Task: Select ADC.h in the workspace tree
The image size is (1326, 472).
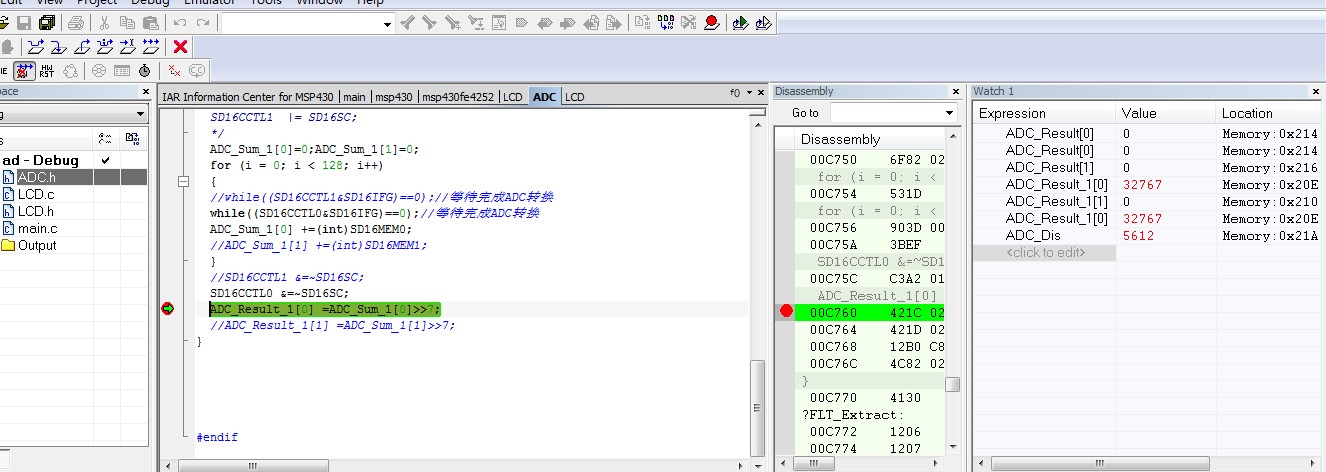Action: click(36, 177)
